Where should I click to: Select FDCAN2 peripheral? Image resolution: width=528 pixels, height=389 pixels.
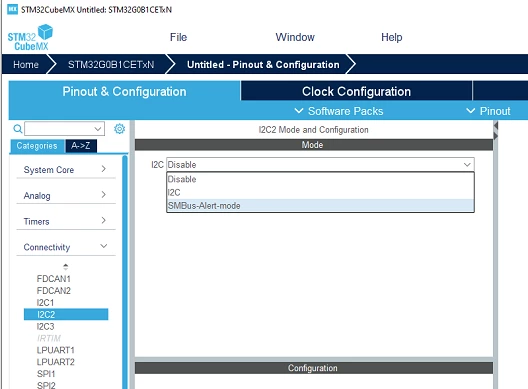click(x=54, y=291)
